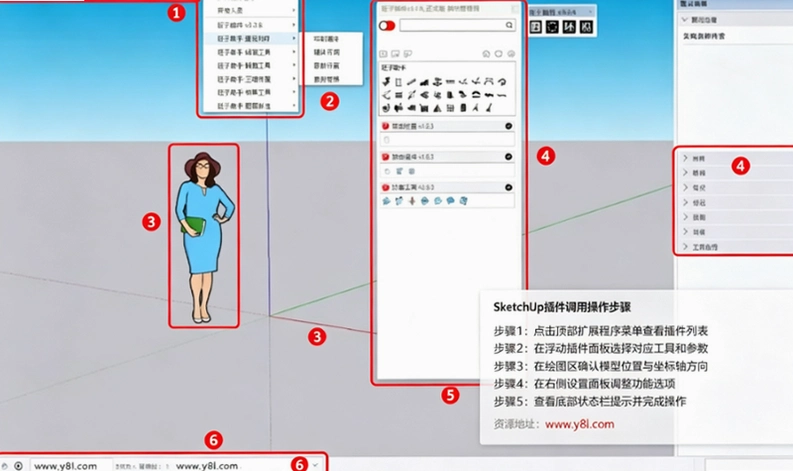Click the last blue icon in third section

(x=463, y=201)
